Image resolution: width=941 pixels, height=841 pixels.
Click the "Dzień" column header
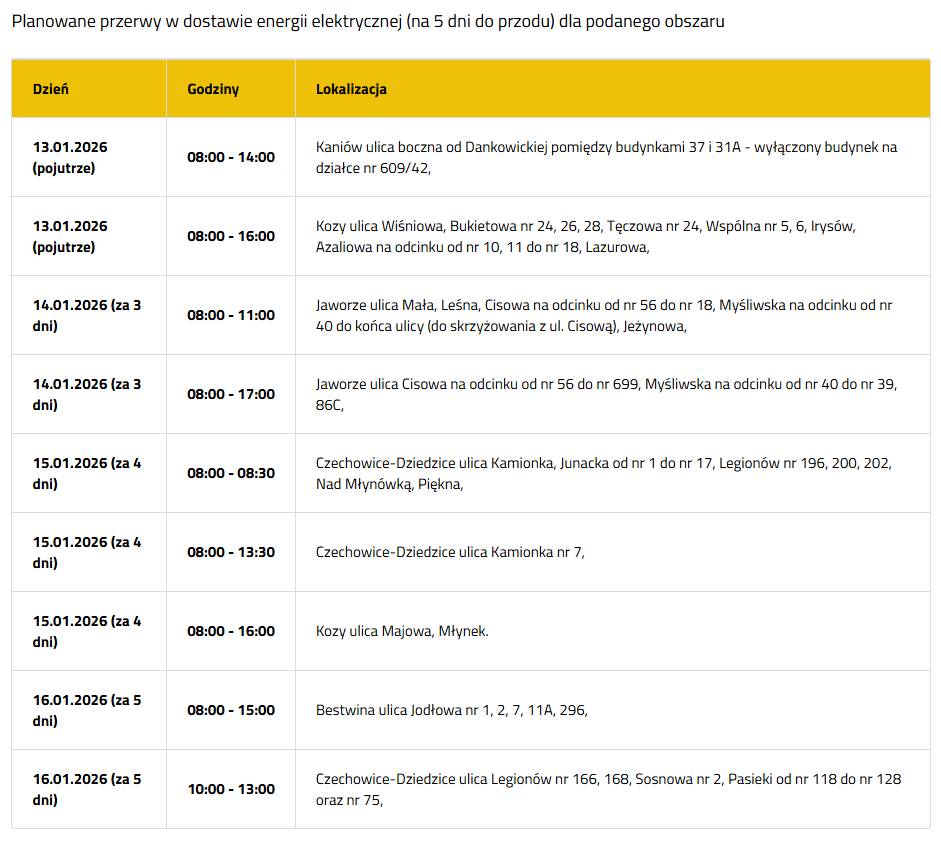click(51, 89)
